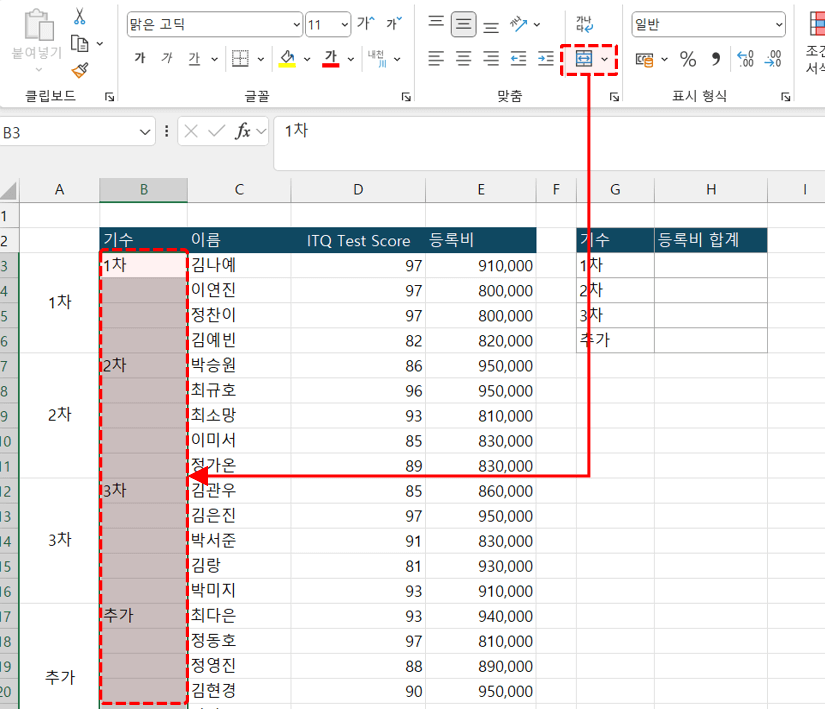Select the 추가 cell in column G

(x=616, y=340)
